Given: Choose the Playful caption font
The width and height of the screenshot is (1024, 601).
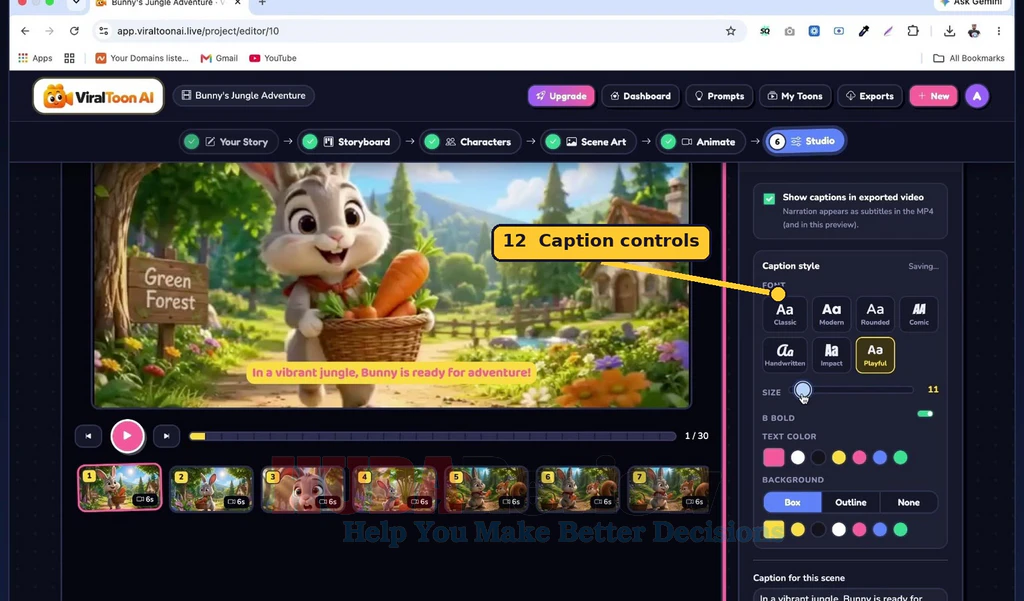Looking at the screenshot, I should [875, 355].
